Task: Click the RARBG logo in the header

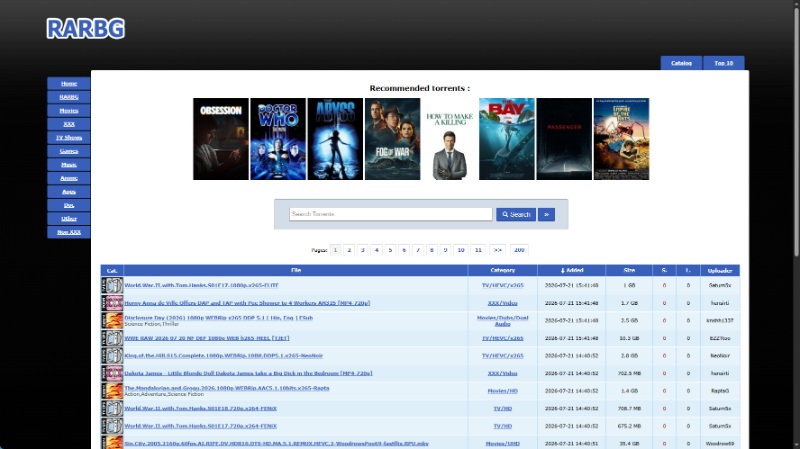Action: pos(85,29)
